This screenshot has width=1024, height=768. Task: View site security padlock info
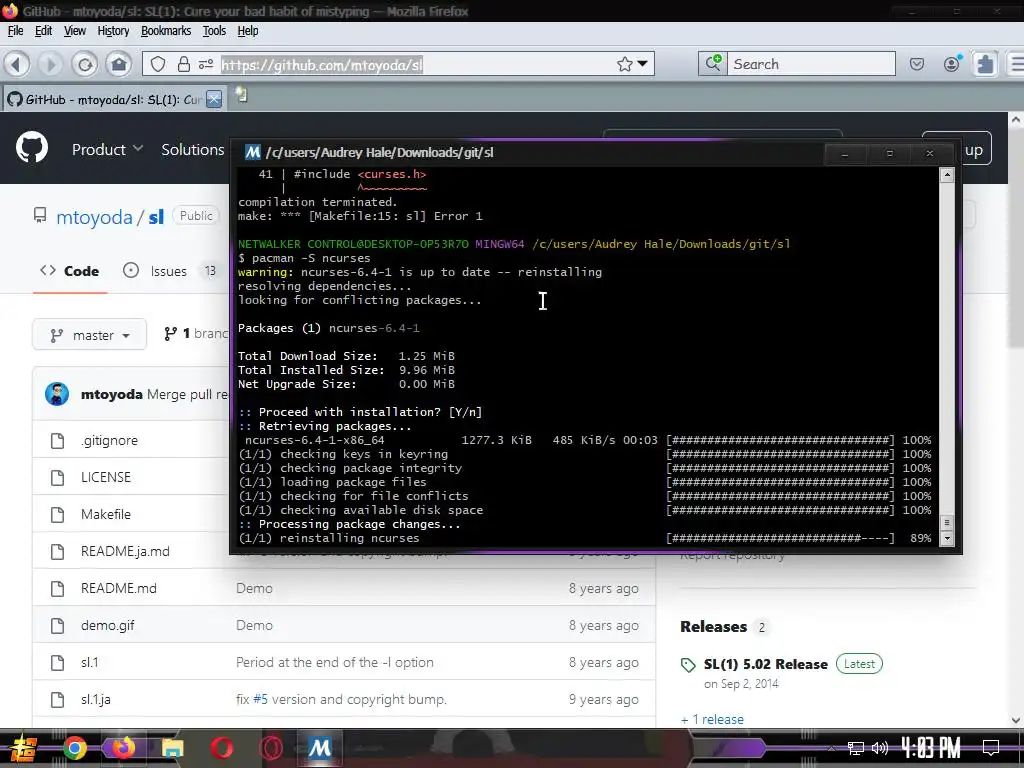click(x=184, y=64)
